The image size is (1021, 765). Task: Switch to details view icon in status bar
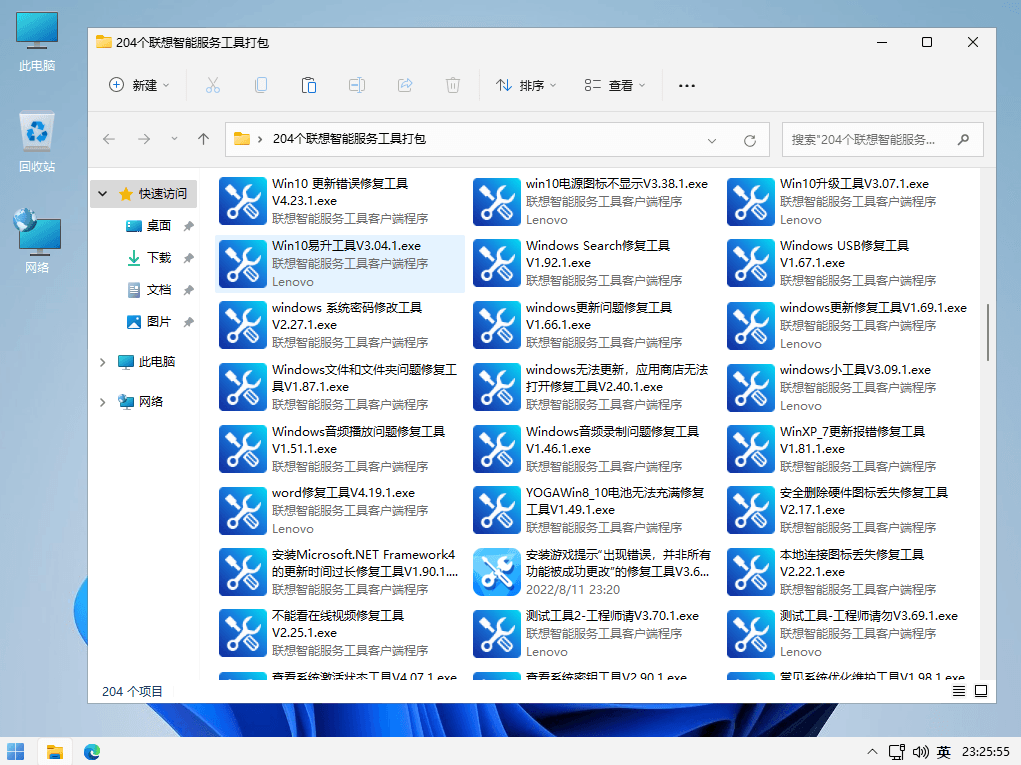point(958,691)
